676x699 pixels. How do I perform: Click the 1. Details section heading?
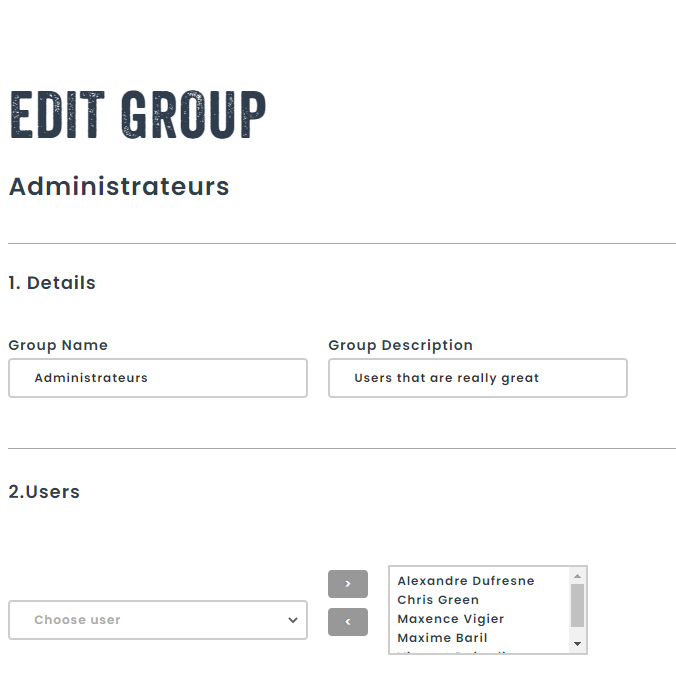52,283
